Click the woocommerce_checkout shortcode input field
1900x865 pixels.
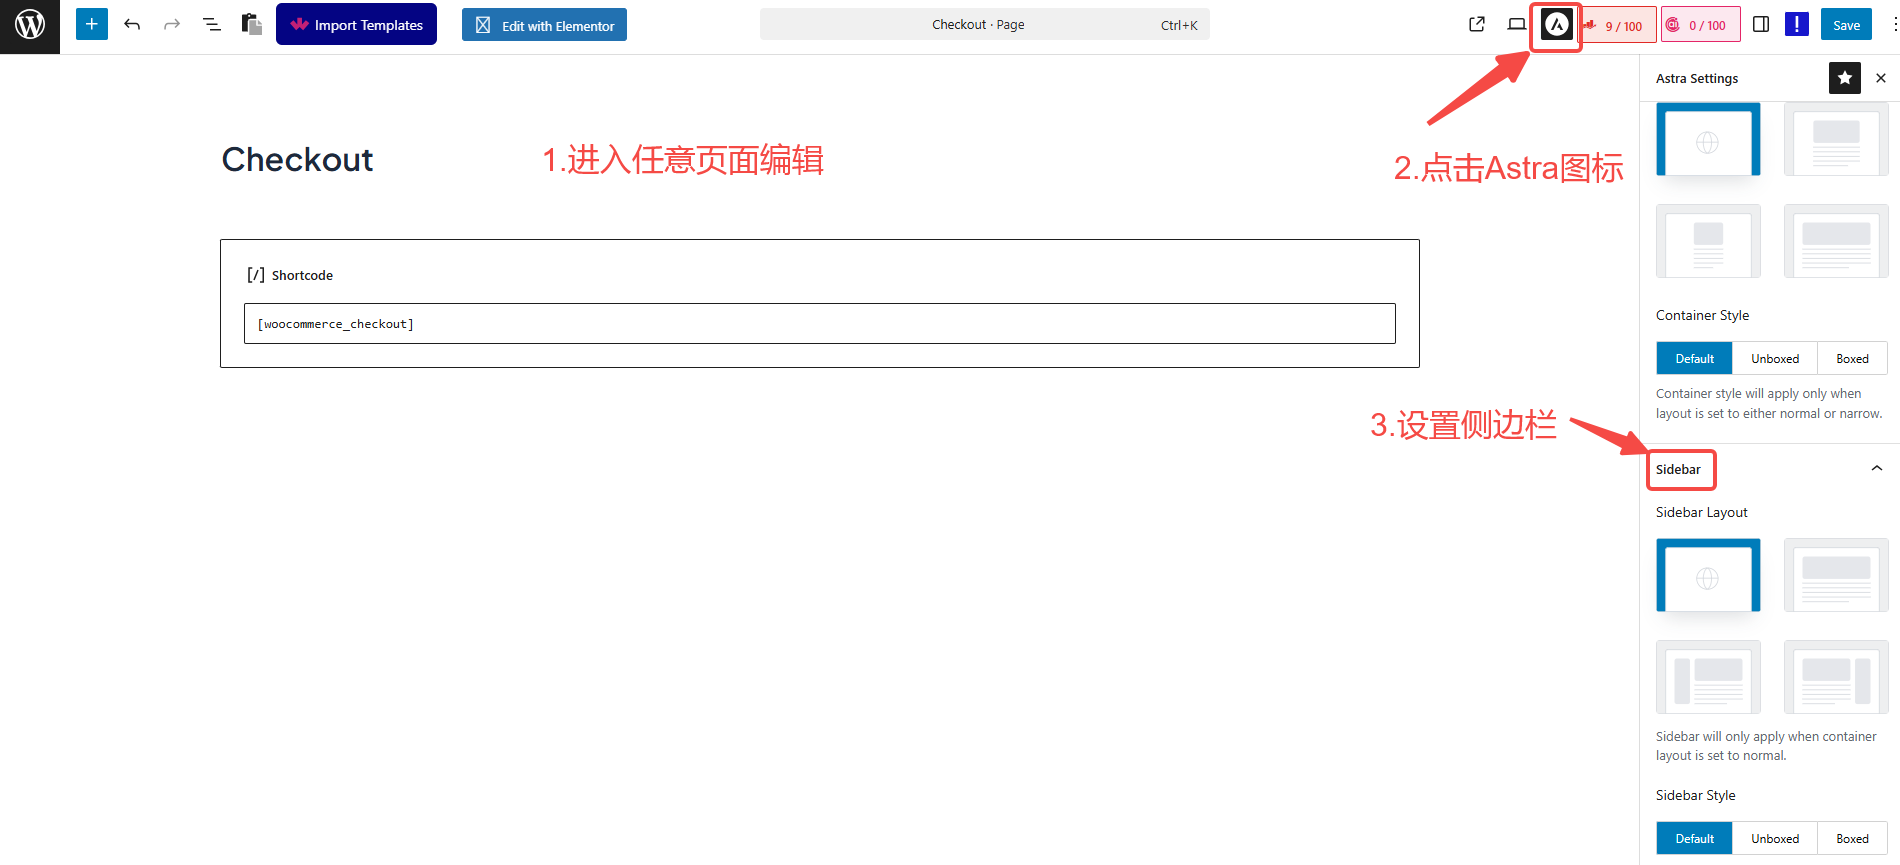819,324
